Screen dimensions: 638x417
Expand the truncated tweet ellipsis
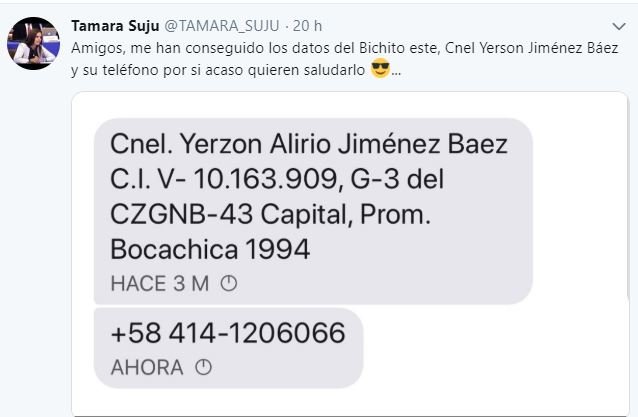(x=396, y=72)
